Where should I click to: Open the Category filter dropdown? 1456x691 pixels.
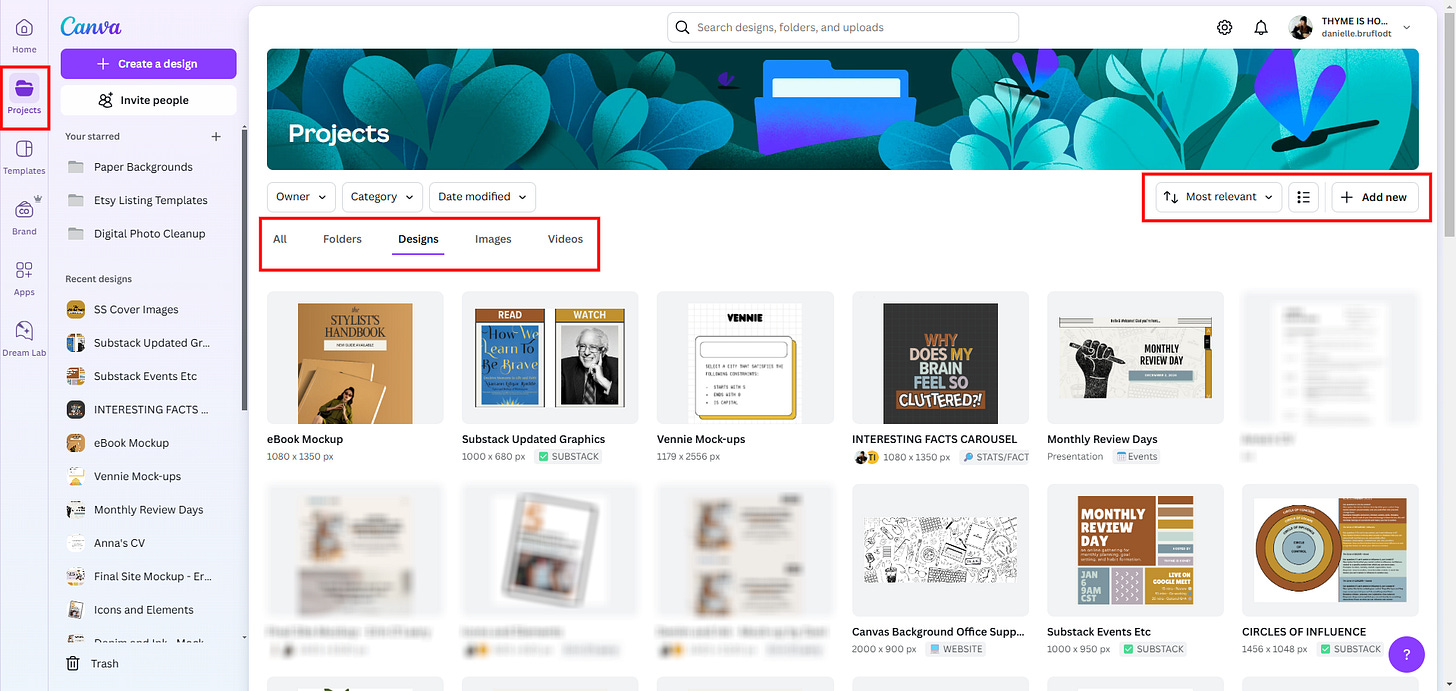382,197
